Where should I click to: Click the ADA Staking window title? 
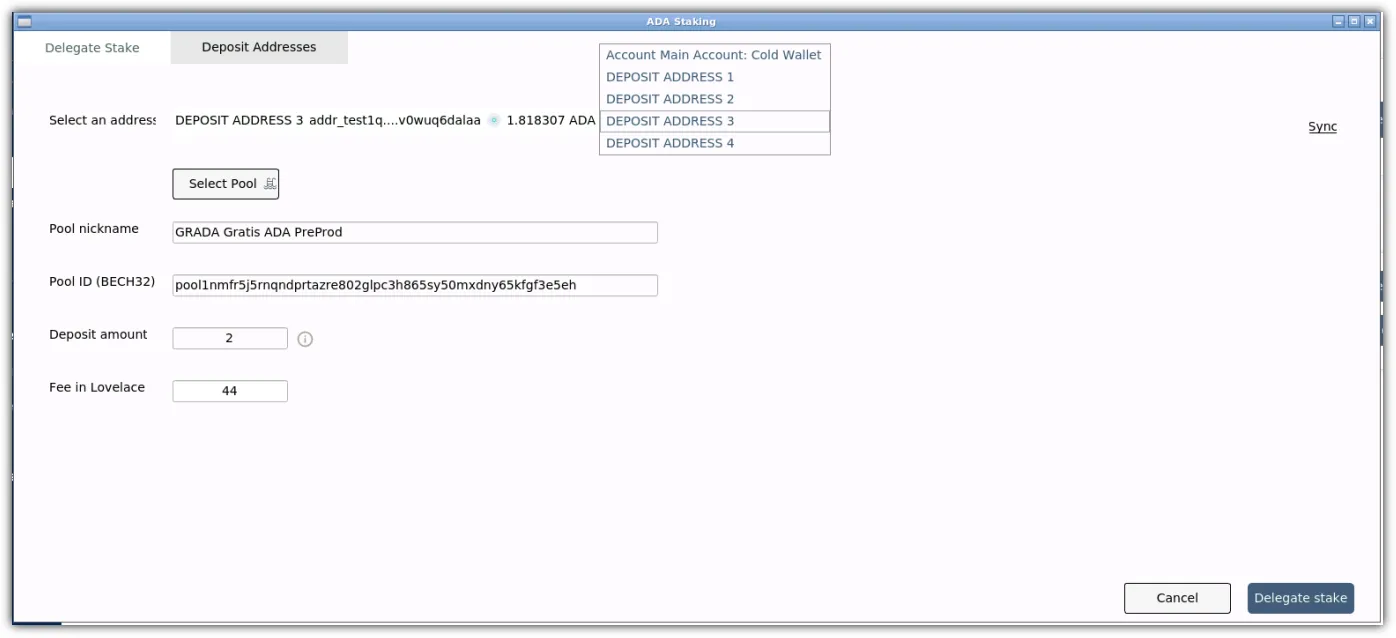(x=681, y=21)
